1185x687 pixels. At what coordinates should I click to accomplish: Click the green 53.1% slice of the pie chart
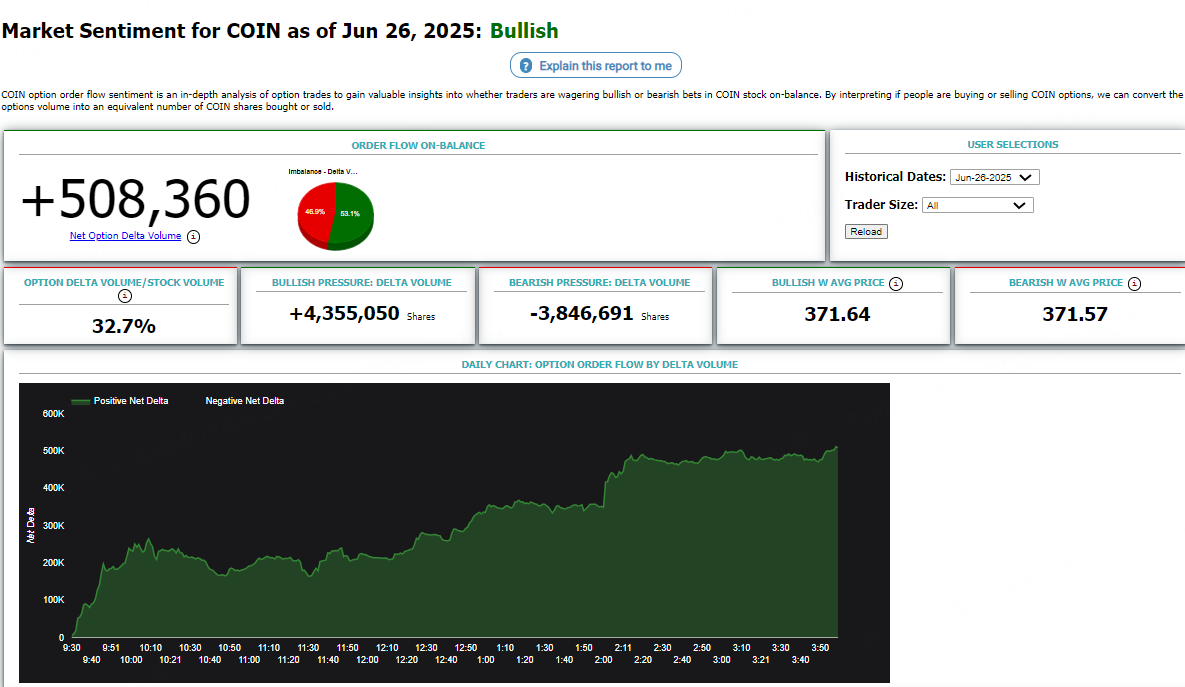click(352, 215)
